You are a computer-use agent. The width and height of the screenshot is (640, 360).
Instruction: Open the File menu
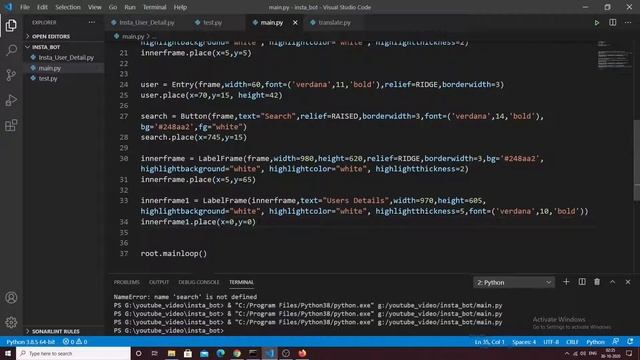tap(25, 7)
